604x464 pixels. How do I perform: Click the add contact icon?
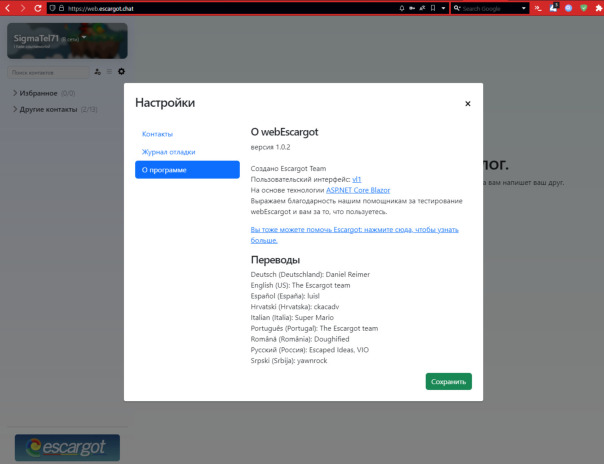click(97, 72)
